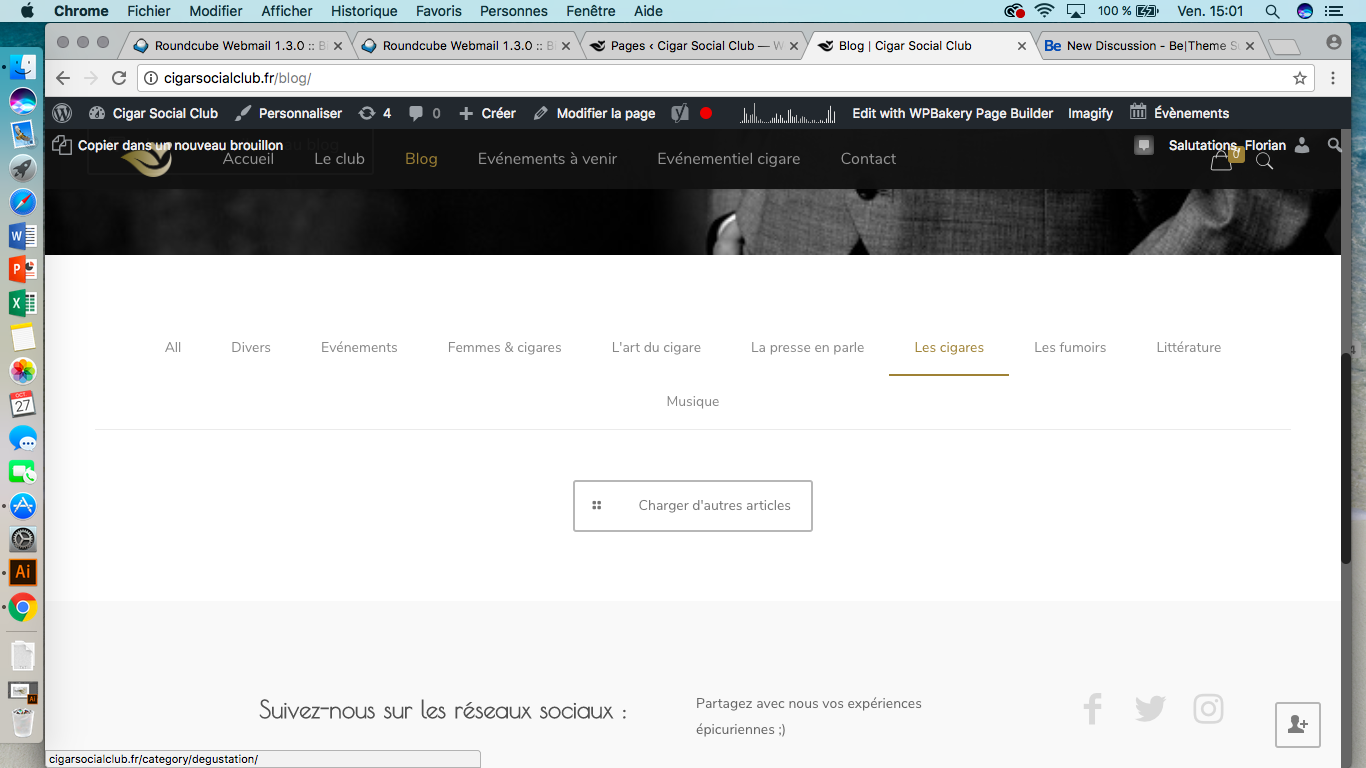Screen dimensions: 1366x768
Task: Filter blog by Les fumoirs category
Action: coord(1070,347)
